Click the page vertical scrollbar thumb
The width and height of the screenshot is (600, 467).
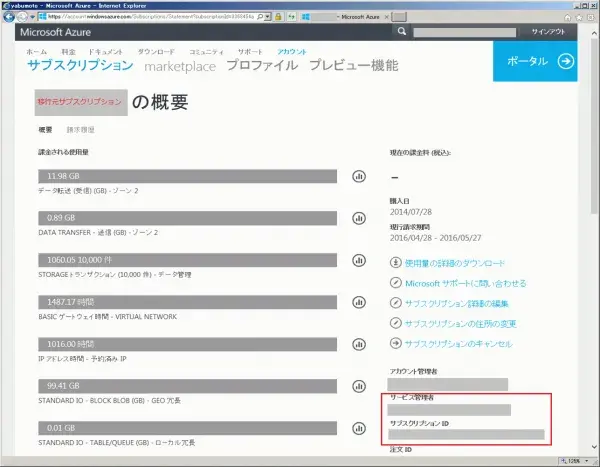[594, 126]
